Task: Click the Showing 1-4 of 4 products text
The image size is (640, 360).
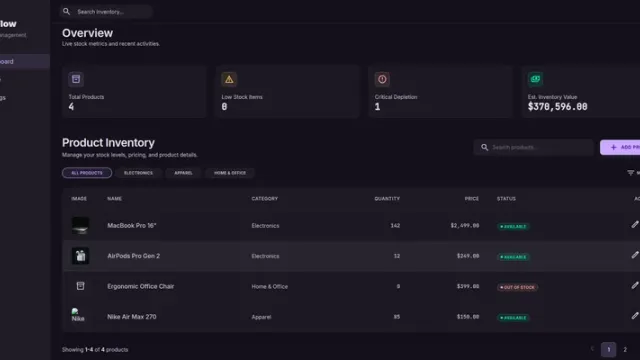Action: (95, 350)
